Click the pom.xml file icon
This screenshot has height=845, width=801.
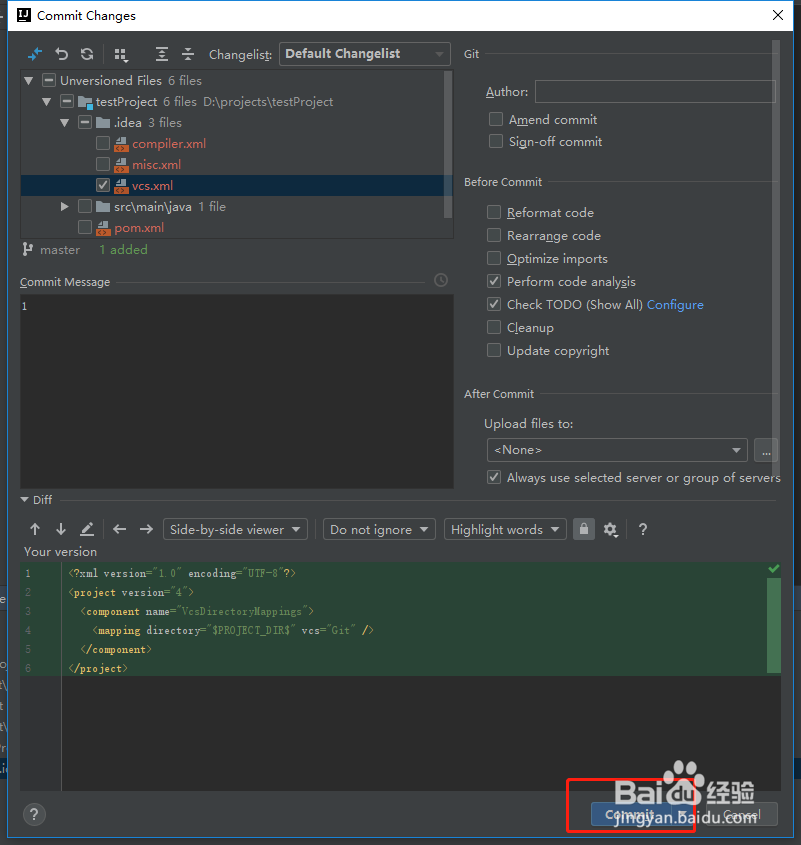point(103,228)
